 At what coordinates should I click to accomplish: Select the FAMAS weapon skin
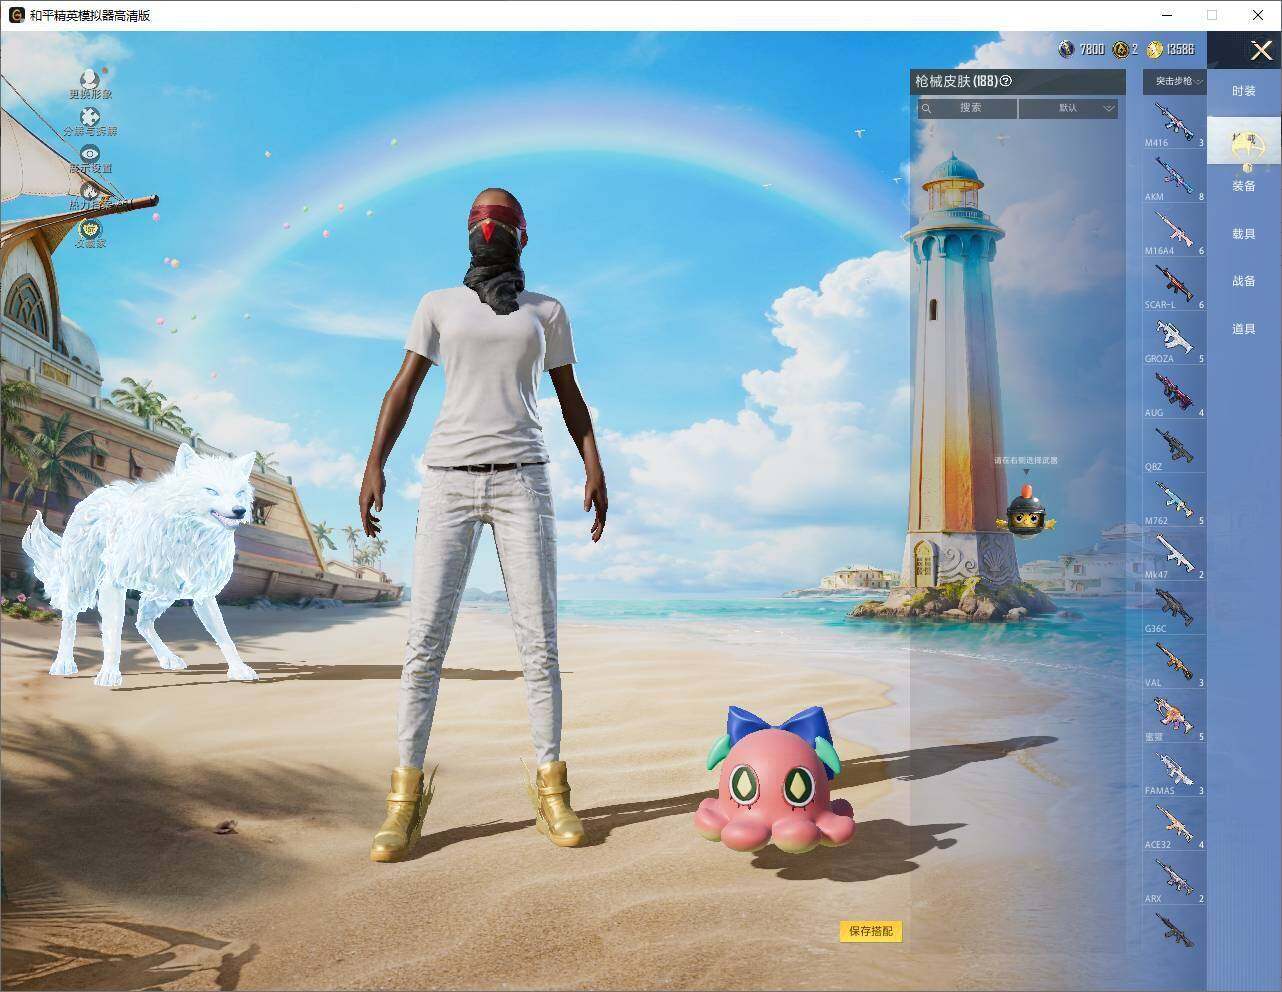(1175, 771)
